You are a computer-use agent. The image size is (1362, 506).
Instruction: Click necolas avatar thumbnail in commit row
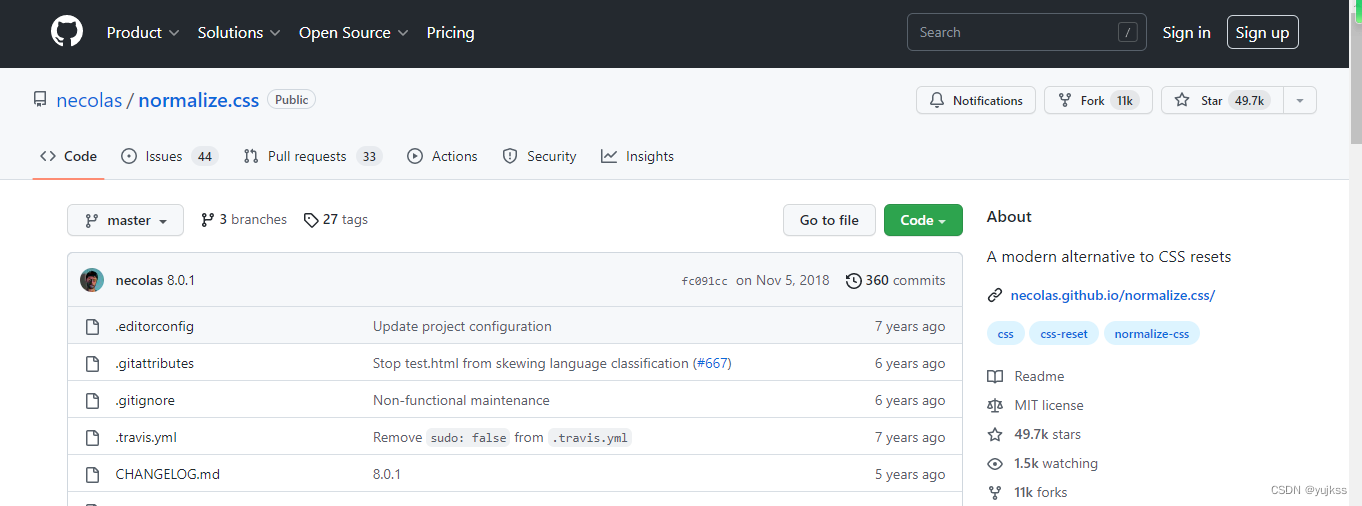point(92,281)
